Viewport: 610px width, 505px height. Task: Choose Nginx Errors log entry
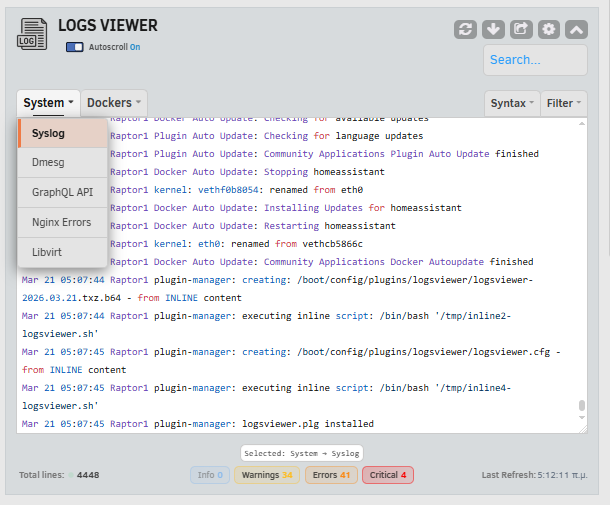pos(63,223)
